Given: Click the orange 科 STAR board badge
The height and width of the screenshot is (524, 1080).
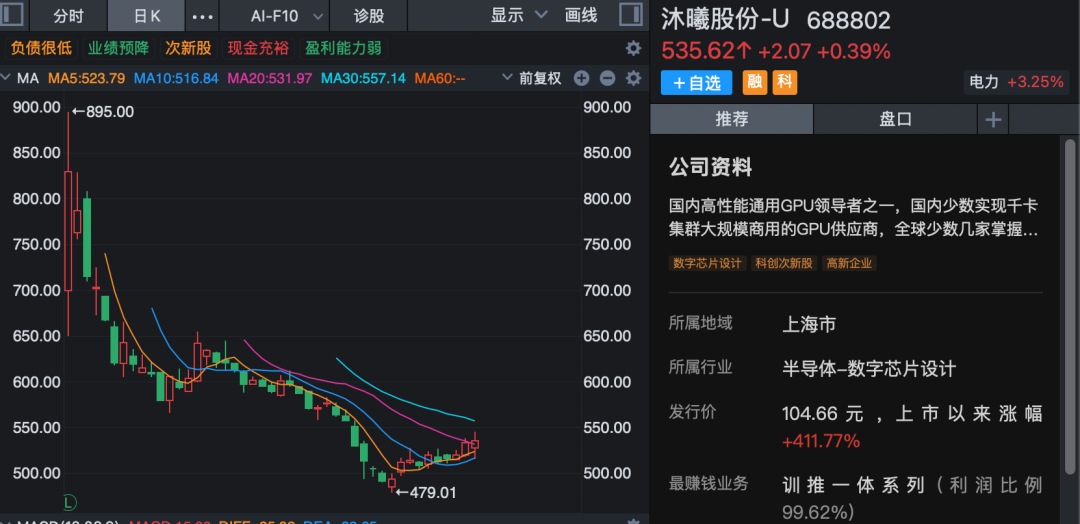Looking at the screenshot, I should [x=785, y=83].
